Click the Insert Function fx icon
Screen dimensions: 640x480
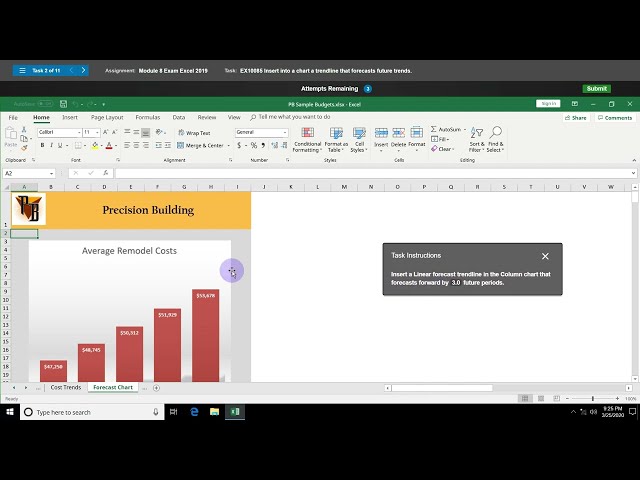tap(106, 173)
